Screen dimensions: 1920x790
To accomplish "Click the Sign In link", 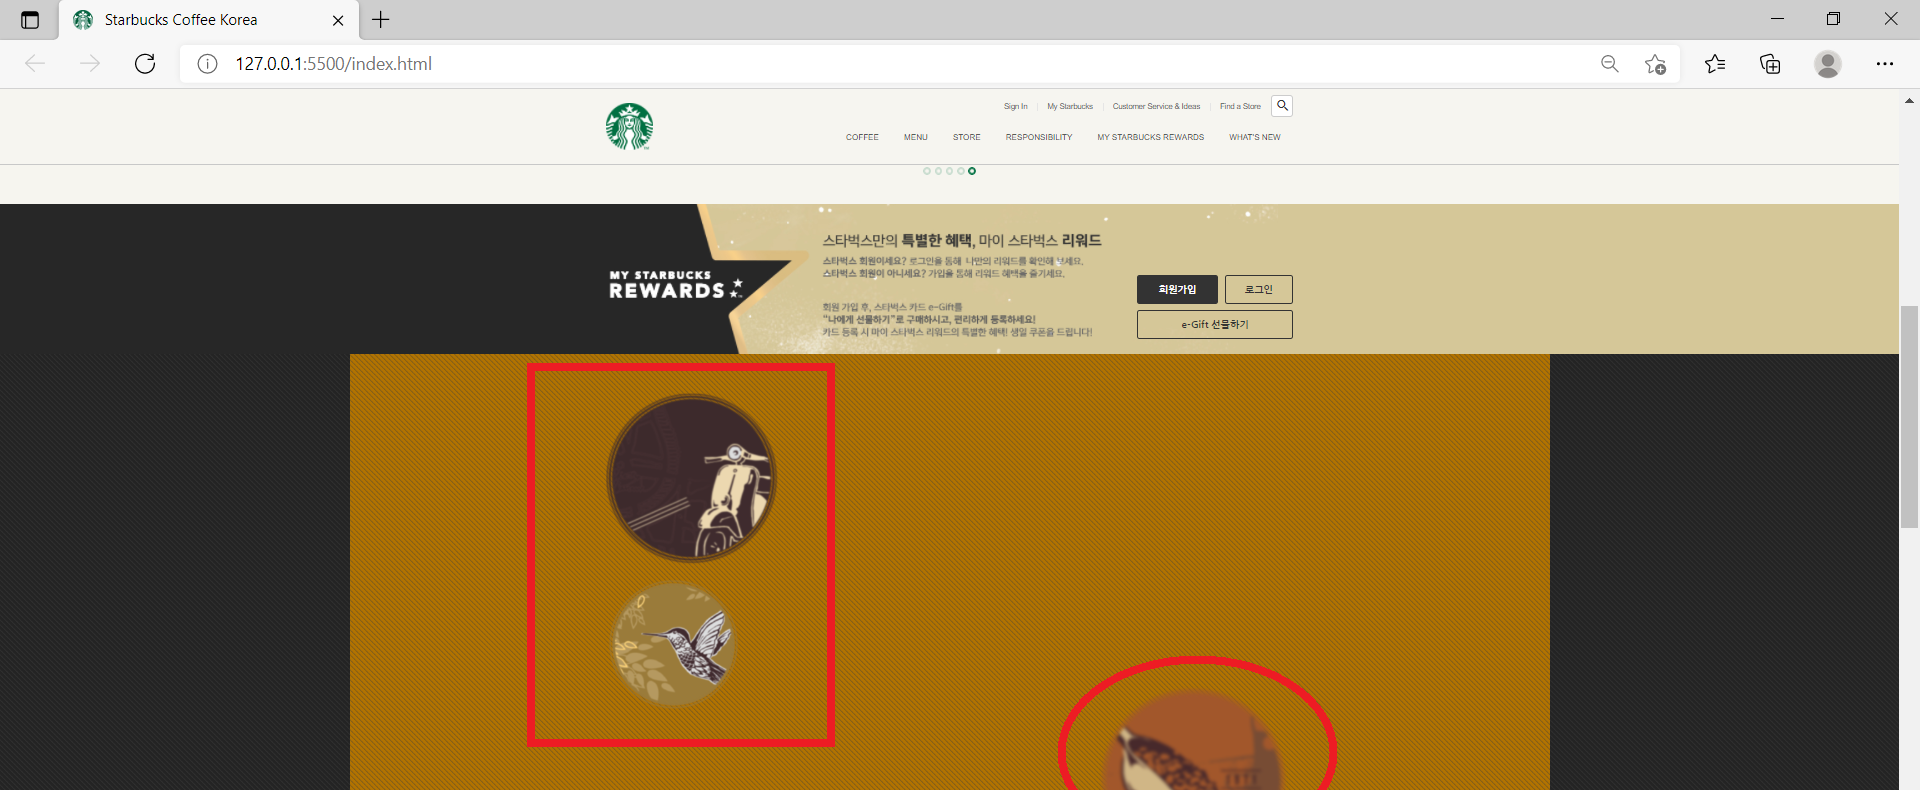I will tap(1016, 106).
